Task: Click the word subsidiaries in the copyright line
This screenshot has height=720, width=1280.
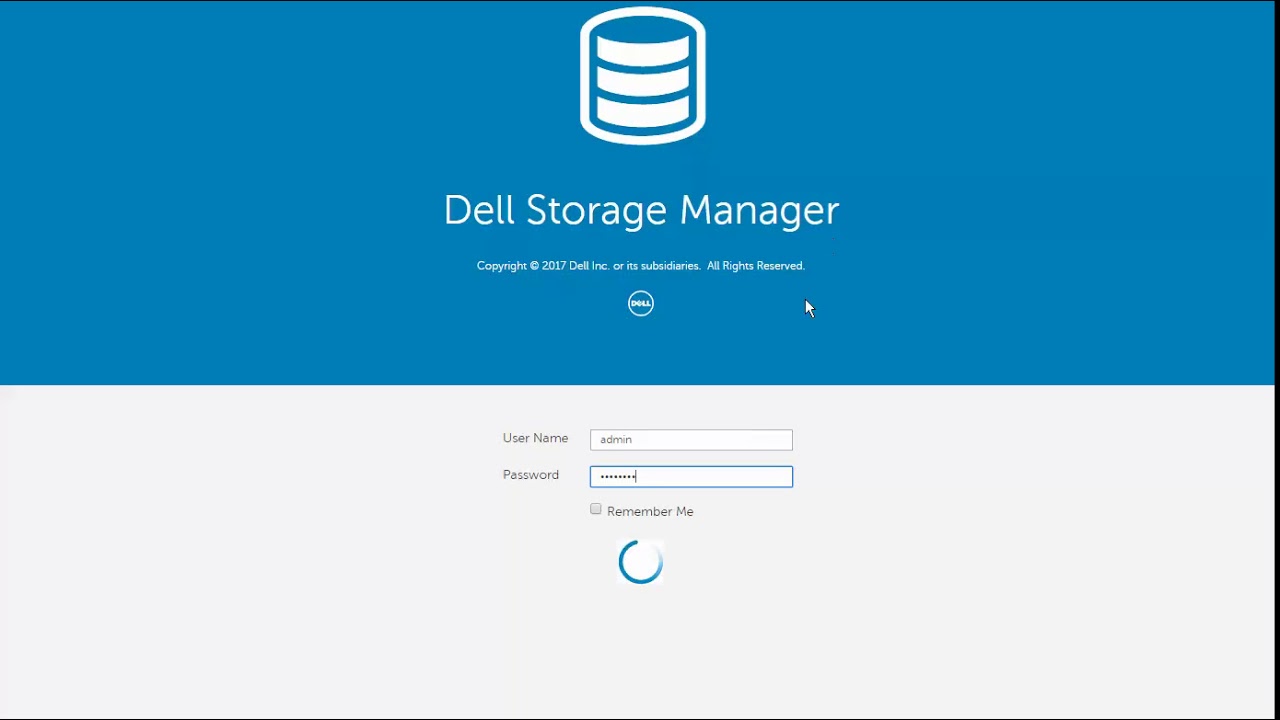Action: (x=669, y=266)
